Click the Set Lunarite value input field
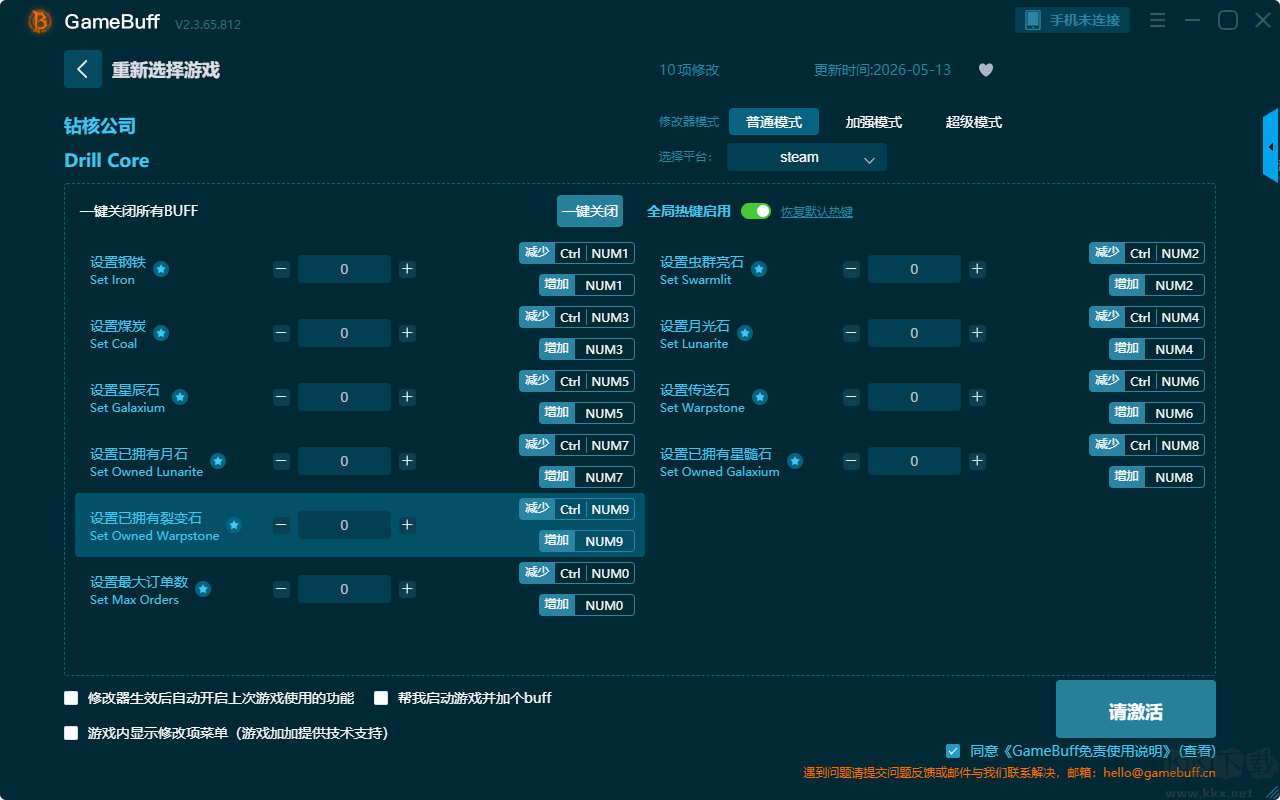1280x800 pixels. click(x=914, y=333)
